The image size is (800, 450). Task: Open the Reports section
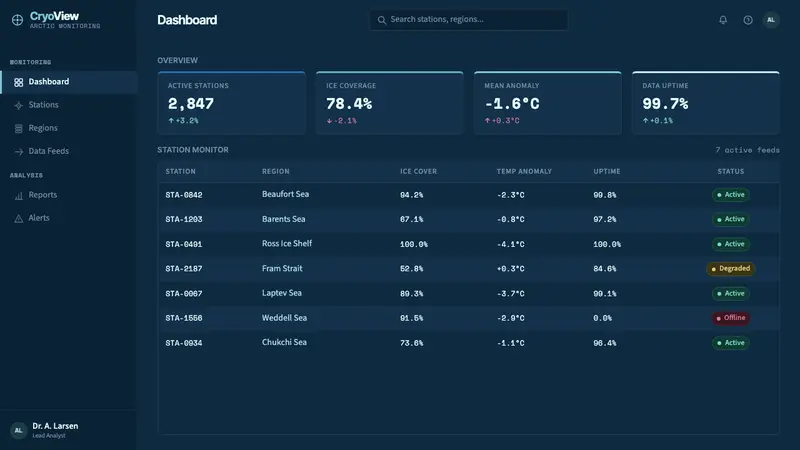[x=69, y=195]
